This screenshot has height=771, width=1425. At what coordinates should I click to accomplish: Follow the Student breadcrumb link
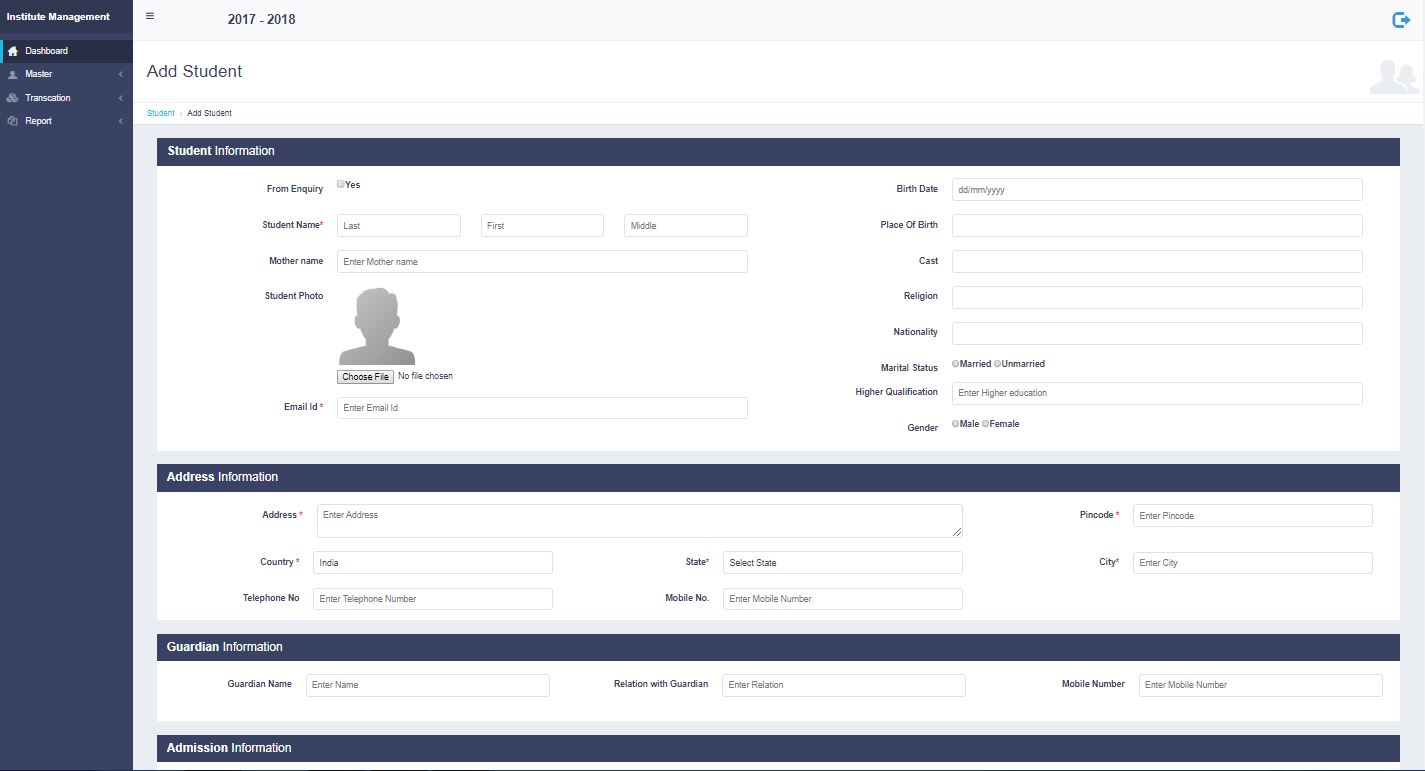coord(160,113)
